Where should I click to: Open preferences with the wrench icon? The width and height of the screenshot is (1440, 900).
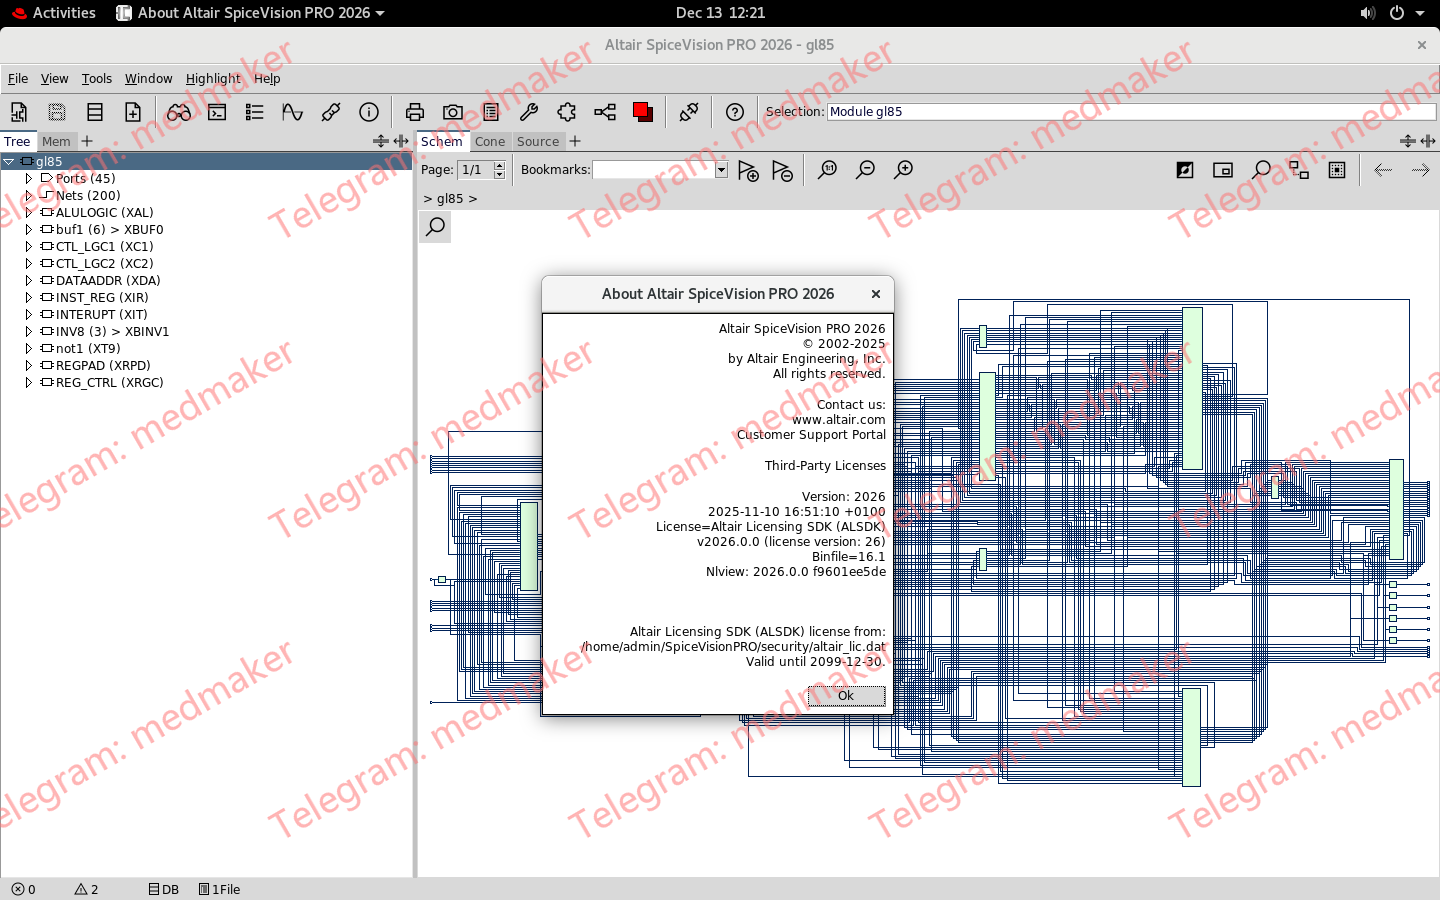coord(529,112)
